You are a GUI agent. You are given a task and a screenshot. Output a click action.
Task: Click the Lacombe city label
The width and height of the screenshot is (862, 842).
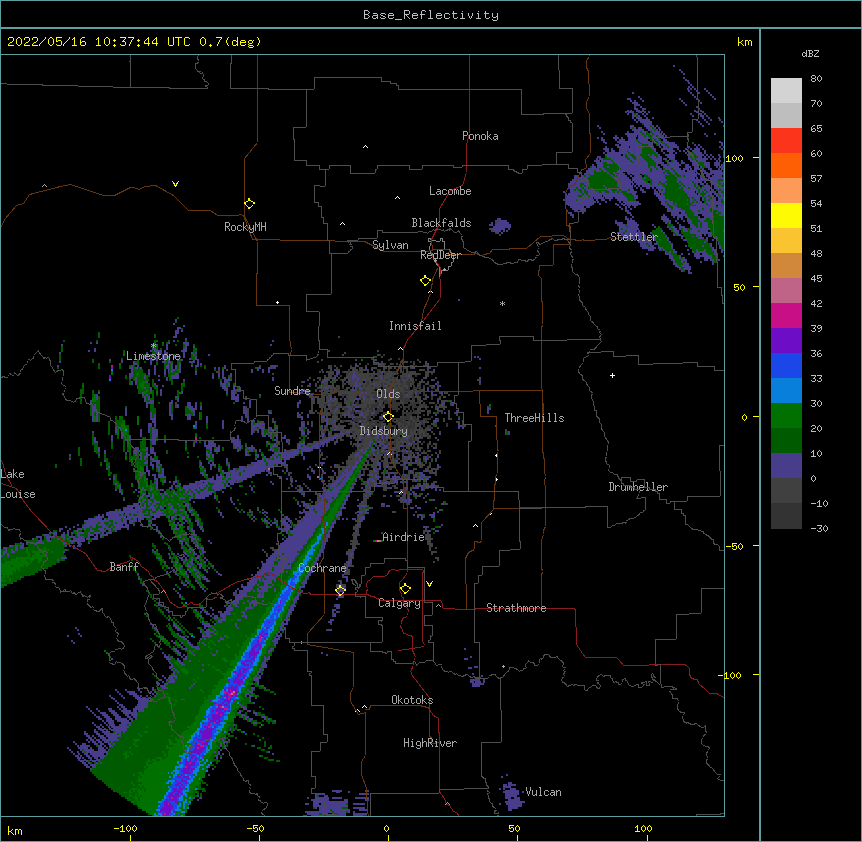(x=450, y=191)
